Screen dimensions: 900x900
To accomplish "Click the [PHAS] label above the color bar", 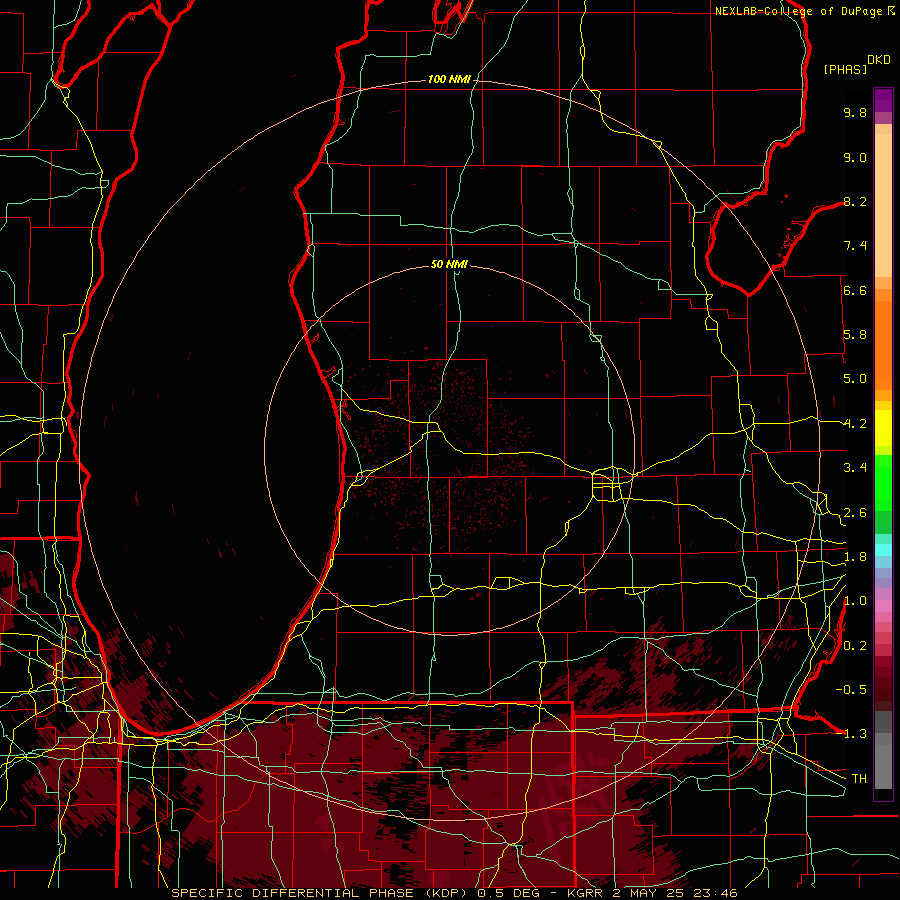I will [845, 69].
